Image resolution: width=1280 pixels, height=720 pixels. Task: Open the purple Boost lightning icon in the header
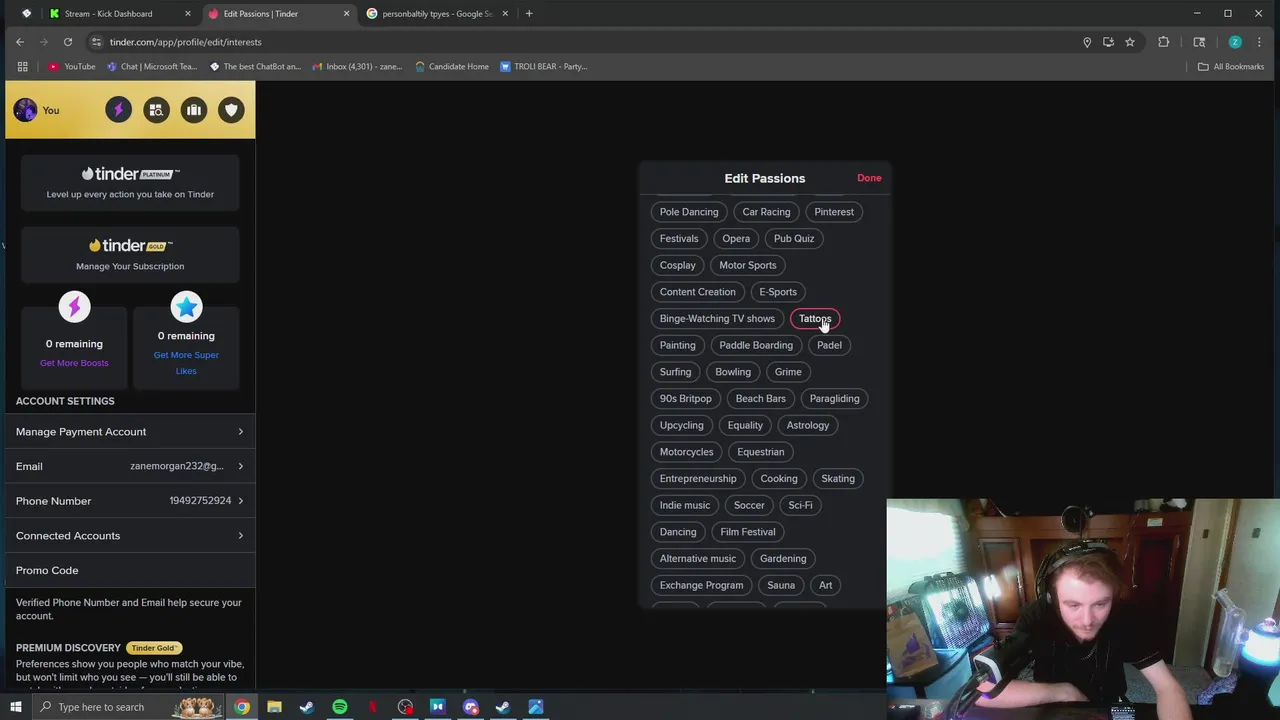118,110
